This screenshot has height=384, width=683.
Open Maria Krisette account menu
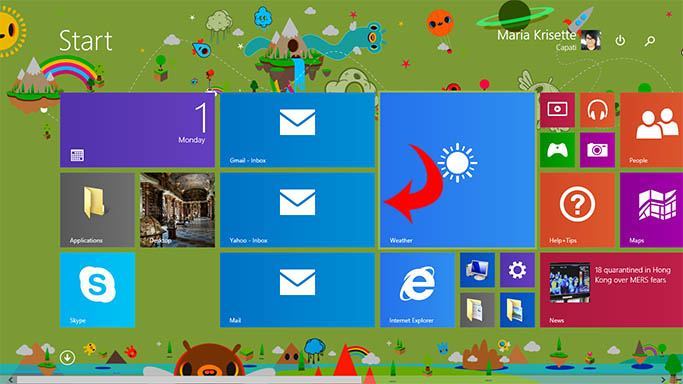549,40
